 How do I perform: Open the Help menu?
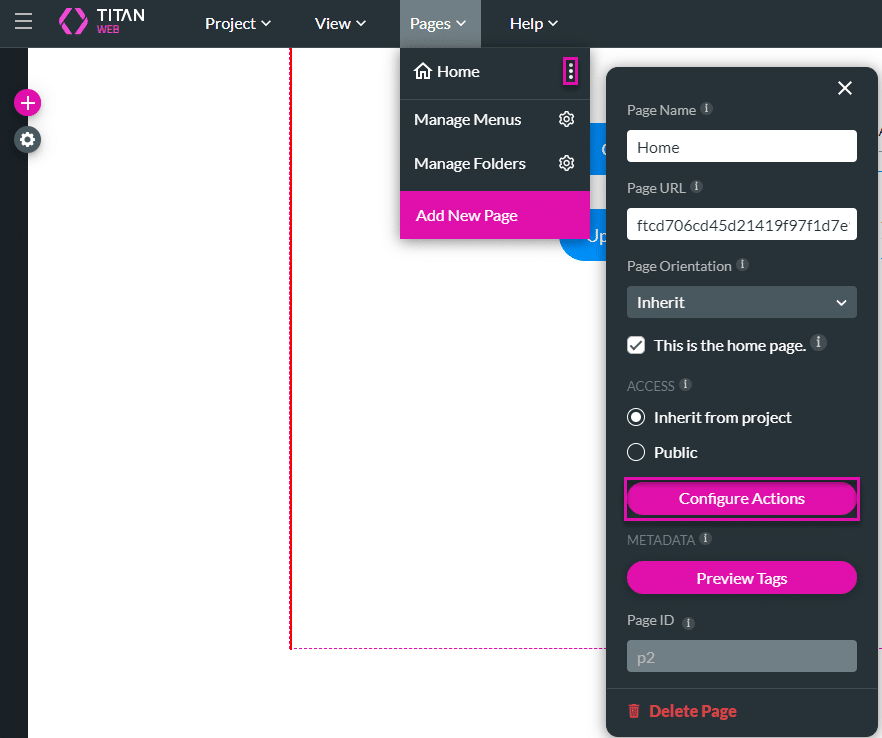click(x=533, y=23)
